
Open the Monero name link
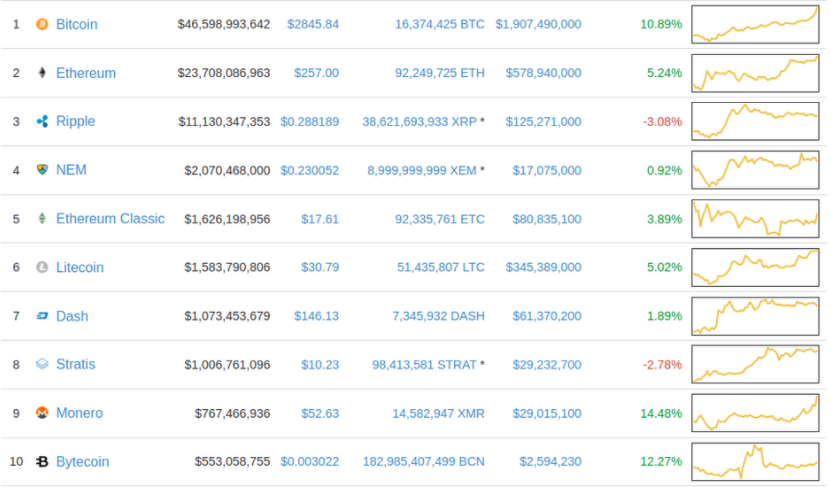tap(79, 413)
